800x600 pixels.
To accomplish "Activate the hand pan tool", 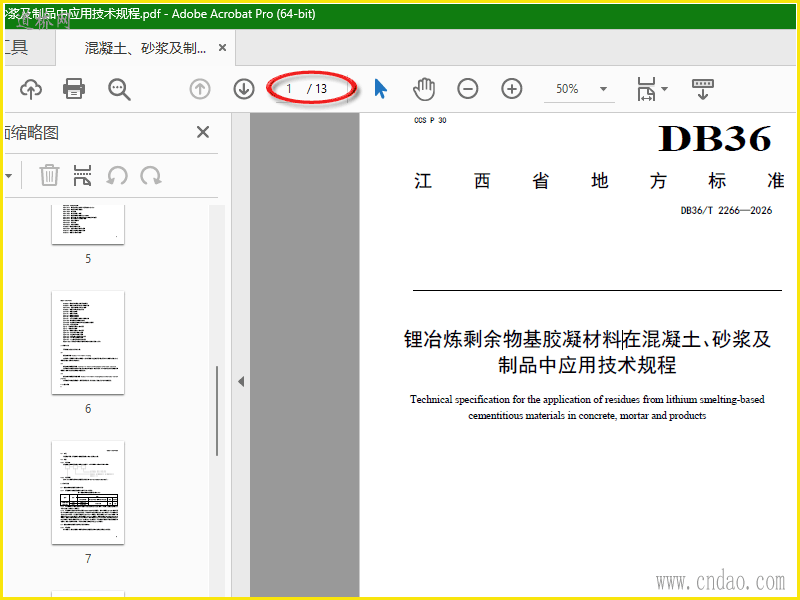I will pos(424,89).
